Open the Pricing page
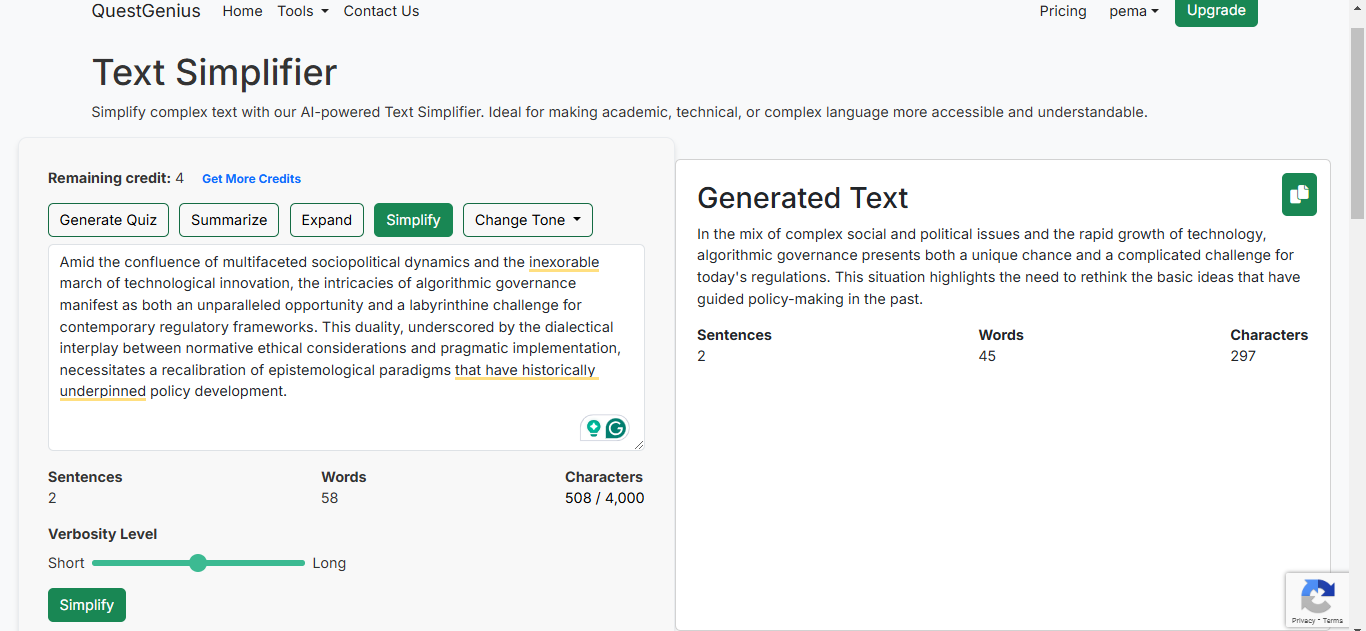1366x631 pixels. (x=1063, y=11)
